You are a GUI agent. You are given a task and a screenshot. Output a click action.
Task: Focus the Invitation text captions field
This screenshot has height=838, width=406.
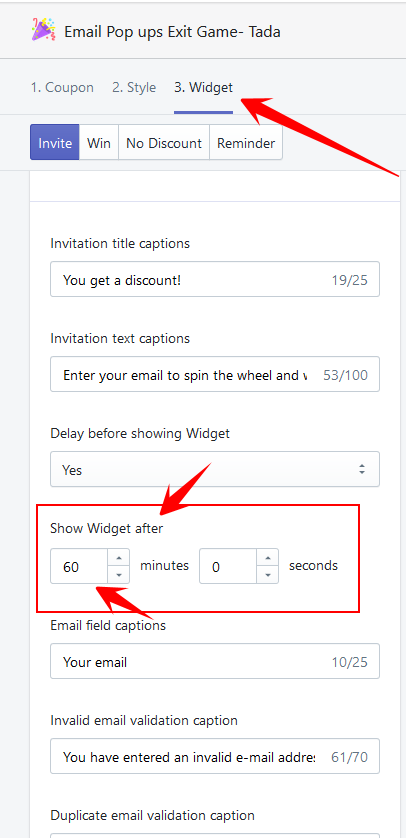coord(215,374)
